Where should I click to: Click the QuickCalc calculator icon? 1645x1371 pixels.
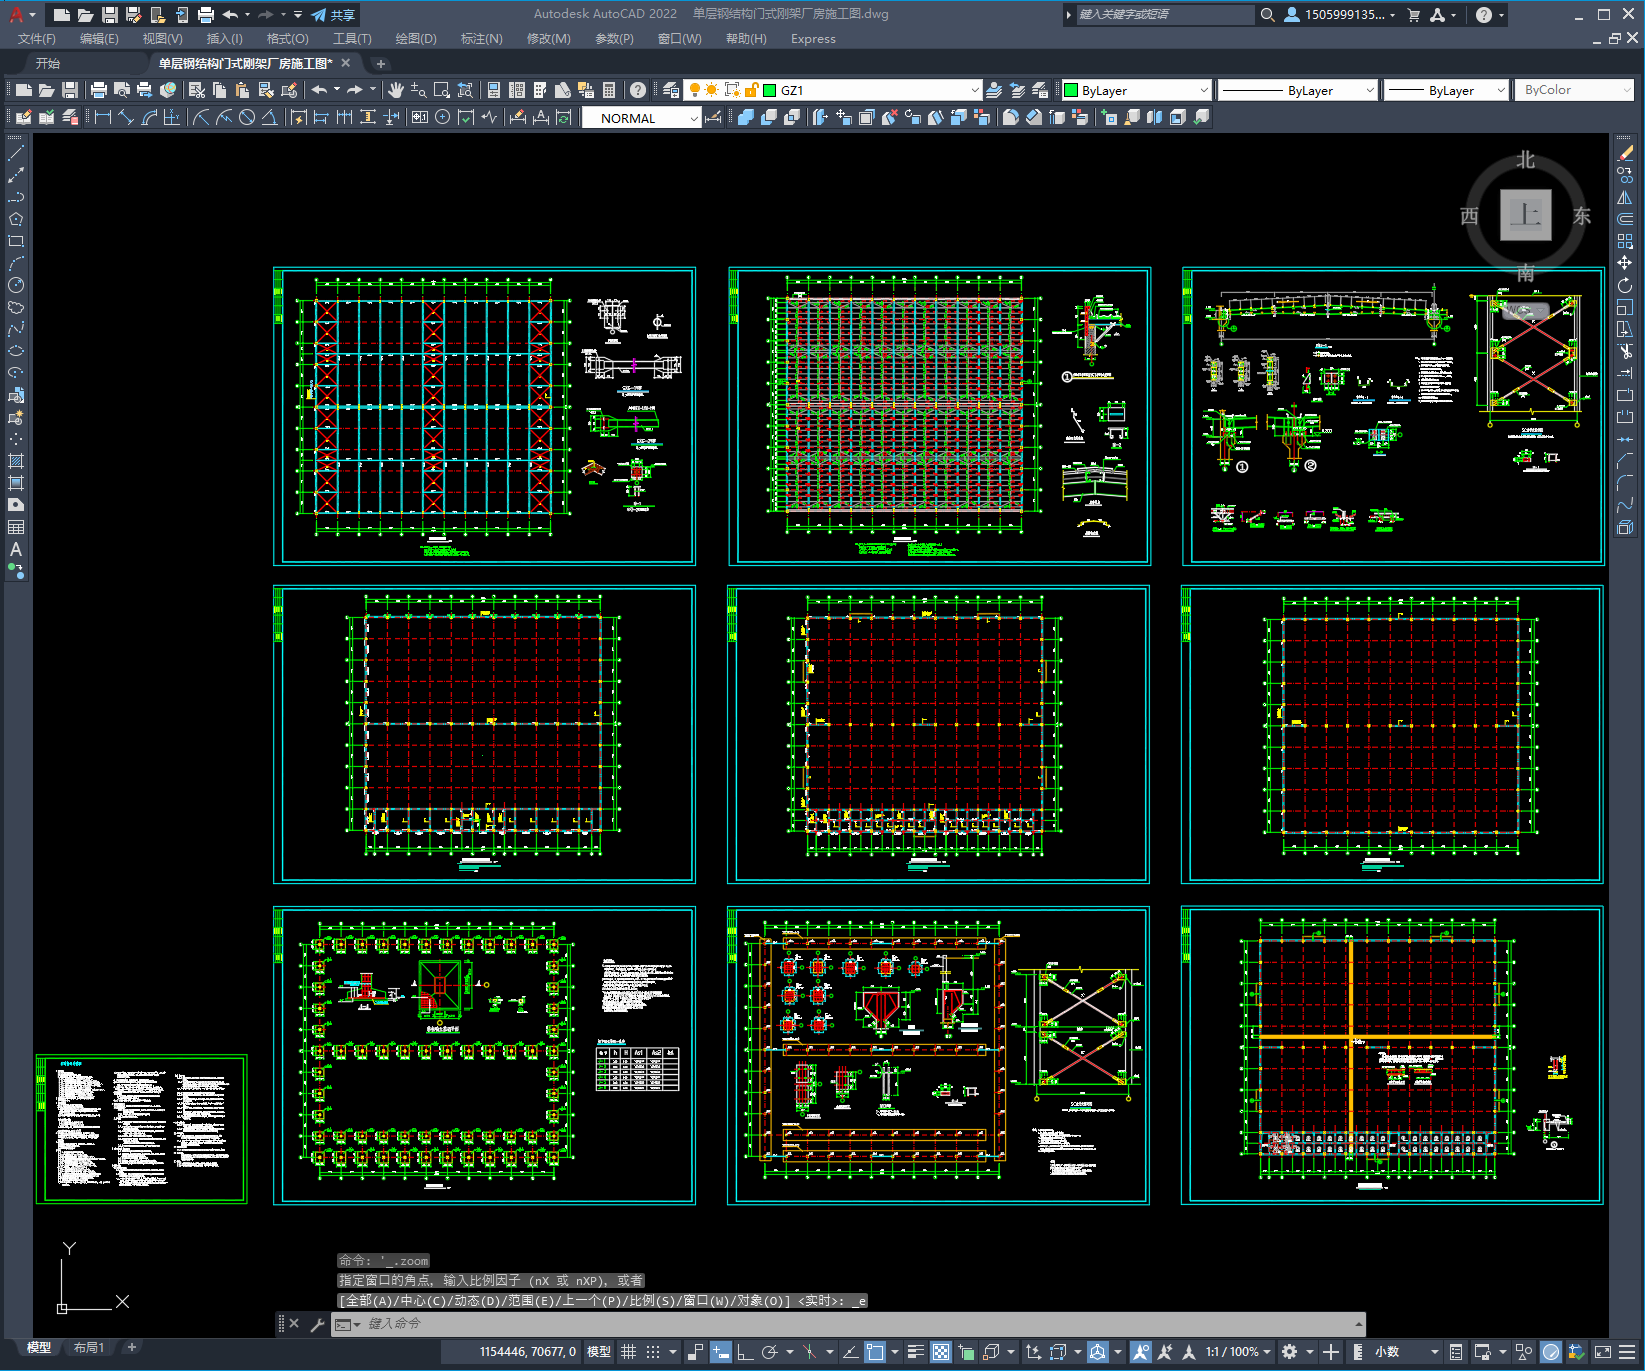pyautogui.click(x=609, y=90)
